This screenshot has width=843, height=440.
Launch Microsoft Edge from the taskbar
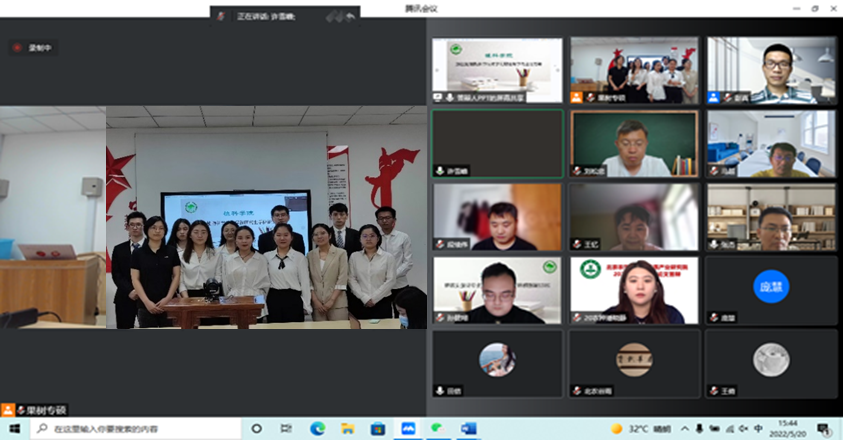(317, 428)
